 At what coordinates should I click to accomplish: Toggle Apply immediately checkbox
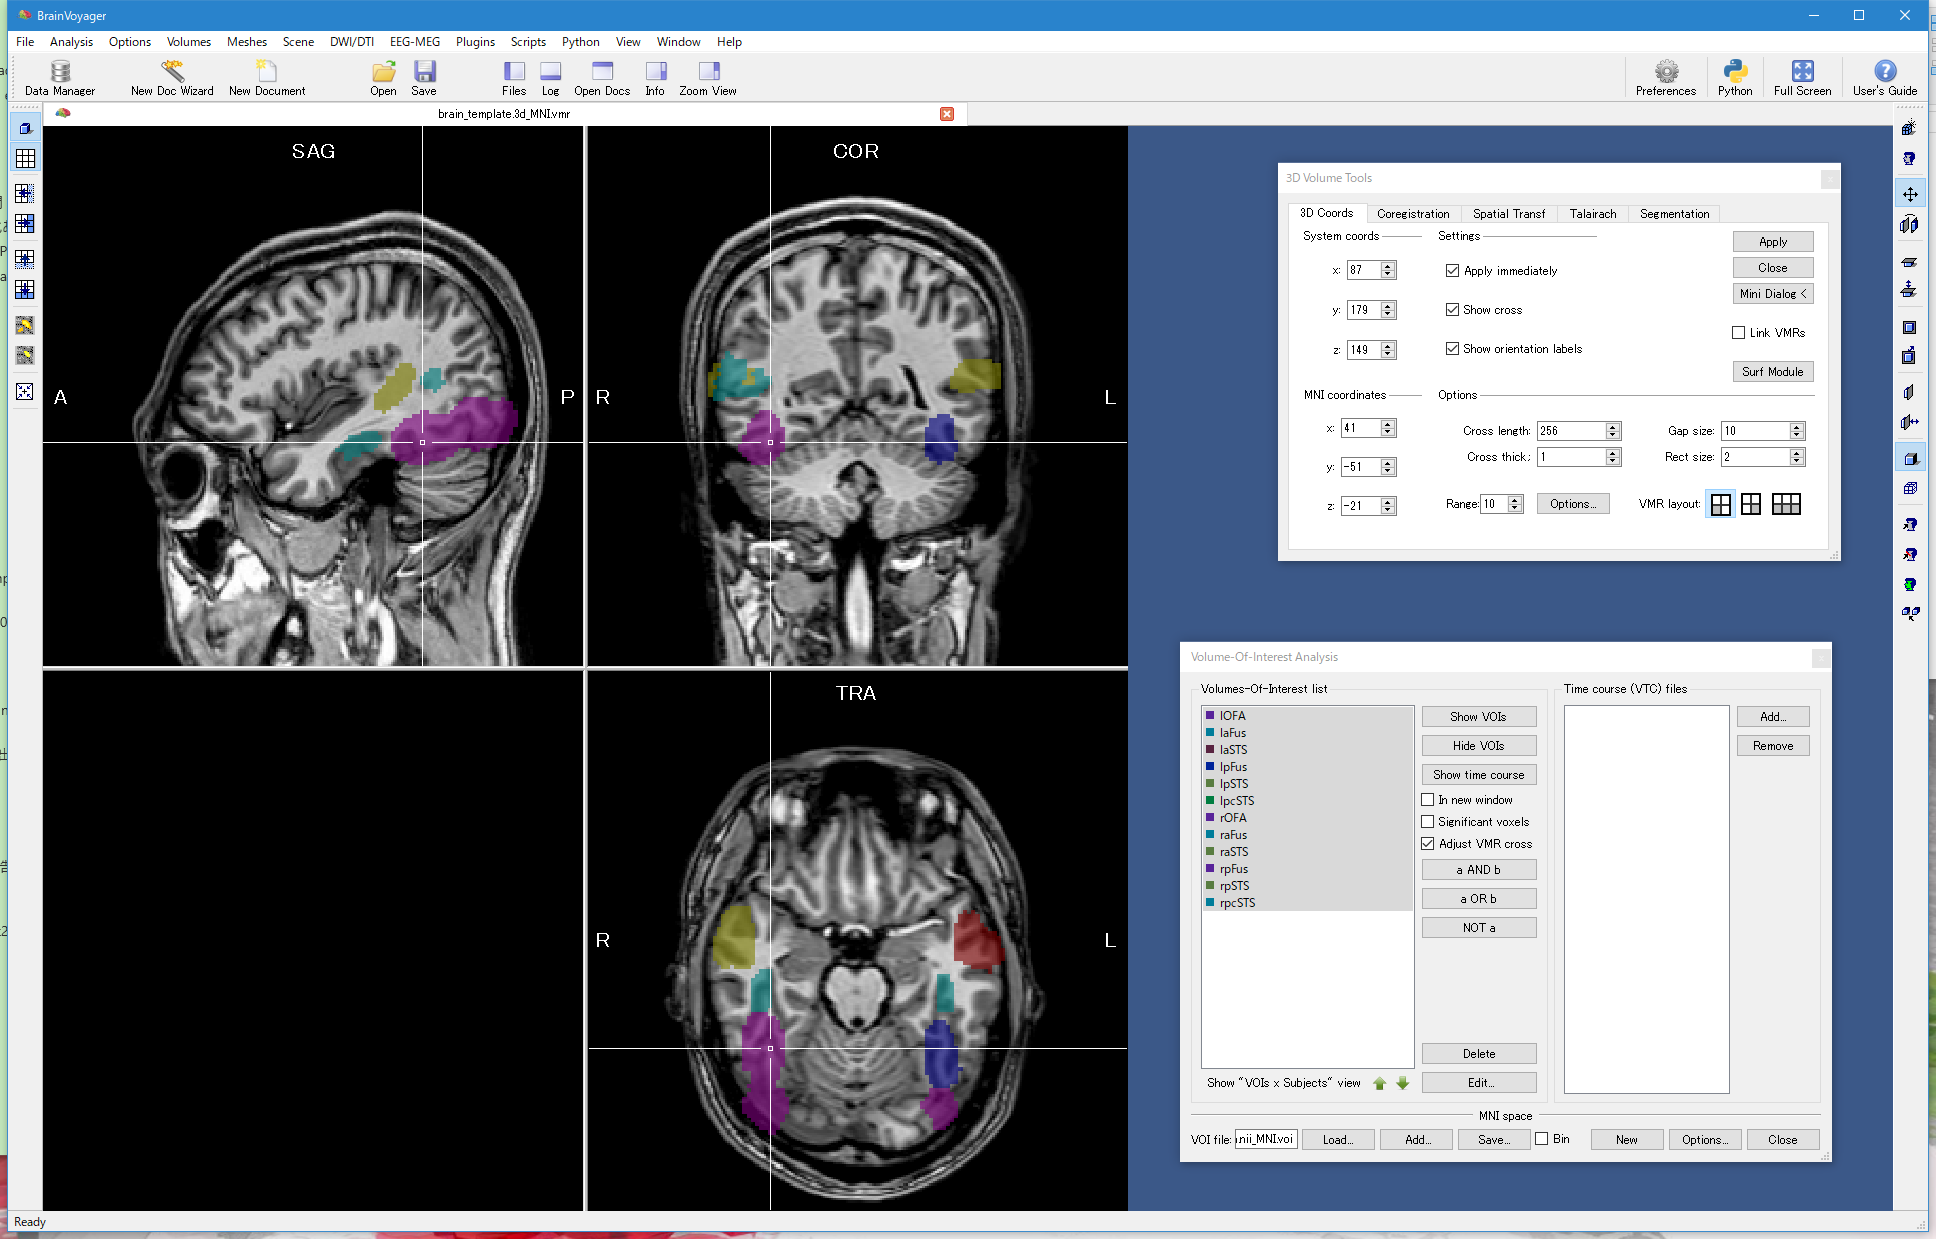tap(1452, 271)
